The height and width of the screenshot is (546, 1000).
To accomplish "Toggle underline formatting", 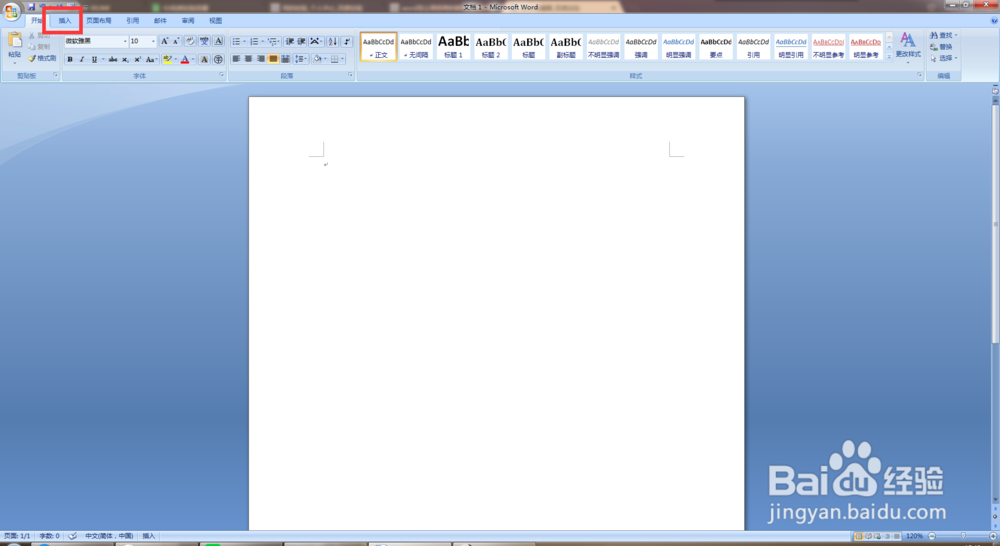I will pos(94,59).
